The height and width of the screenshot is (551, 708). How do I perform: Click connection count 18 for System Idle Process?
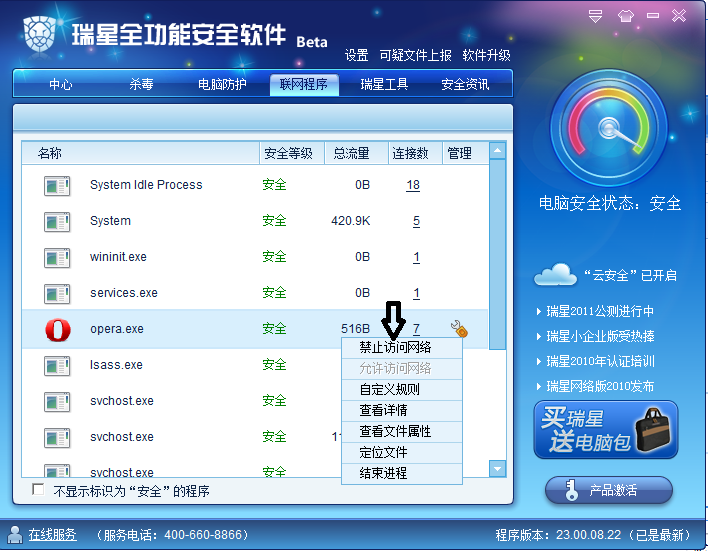[x=413, y=185]
